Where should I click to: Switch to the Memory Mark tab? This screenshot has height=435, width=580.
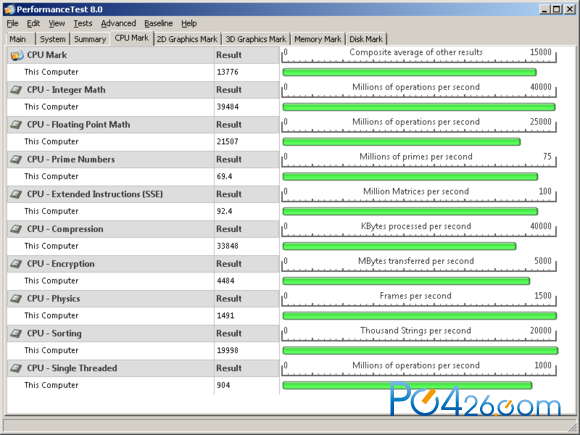coord(318,39)
